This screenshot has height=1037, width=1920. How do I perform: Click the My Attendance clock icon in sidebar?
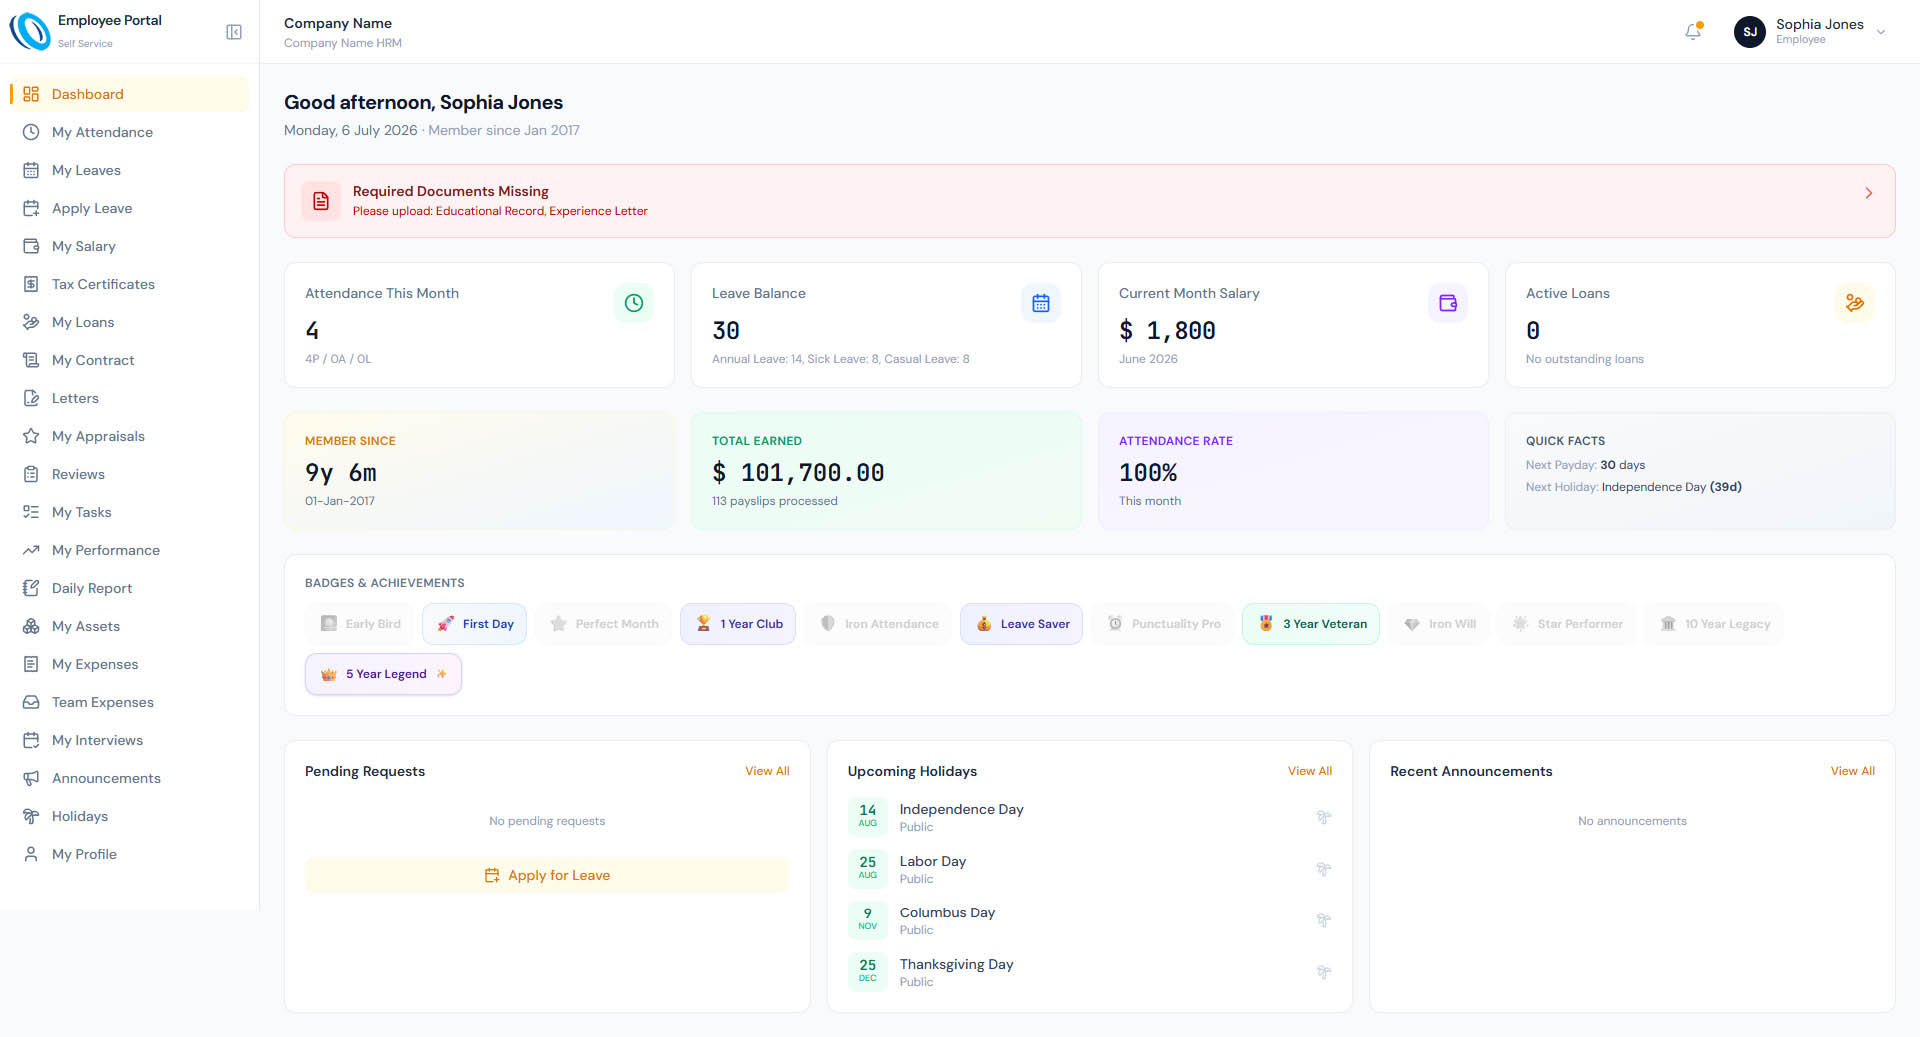(x=31, y=132)
